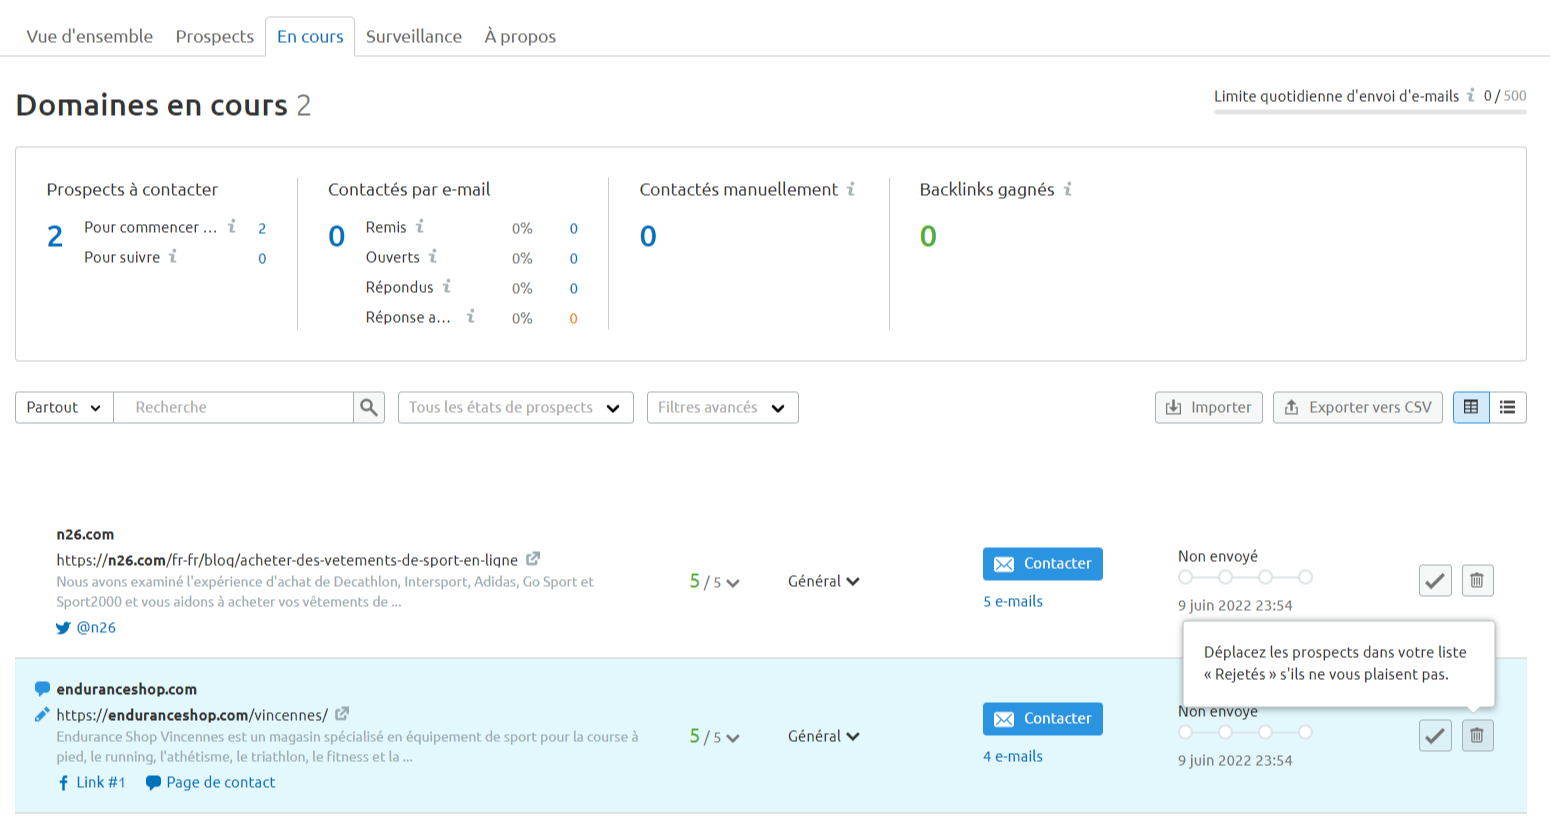Open the 5 e-mails link under n26 Contacter
Viewport: 1550px width, 827px height.
(x=1012, y=601)
